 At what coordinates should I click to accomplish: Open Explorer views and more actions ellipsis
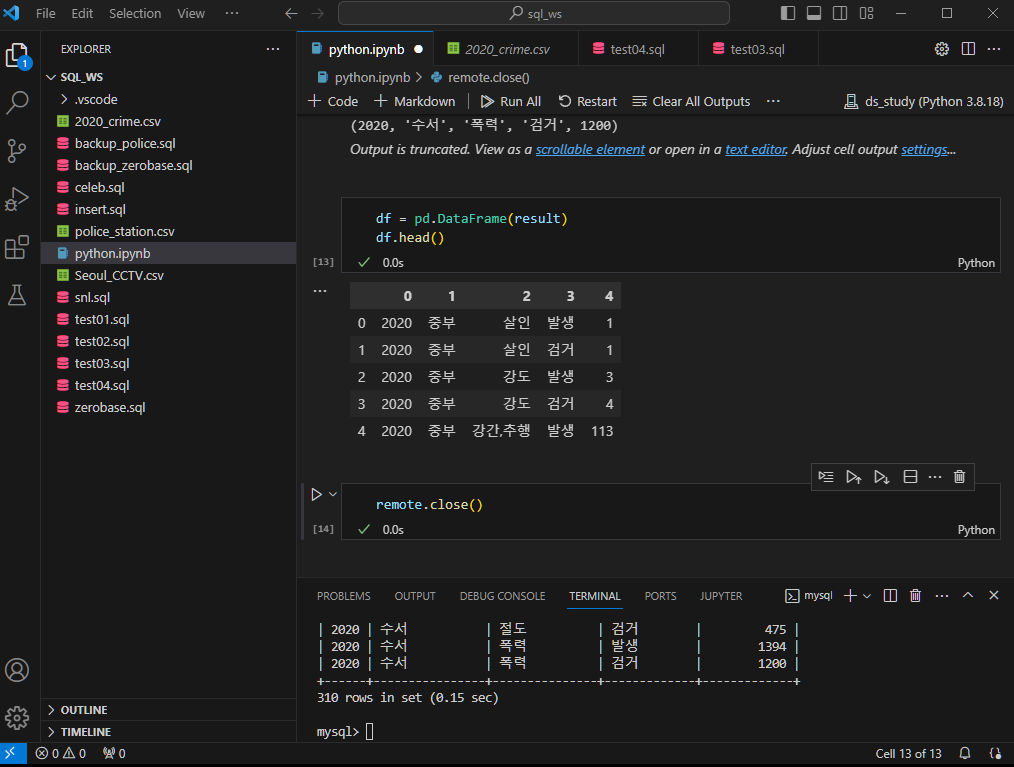point(273,49)
